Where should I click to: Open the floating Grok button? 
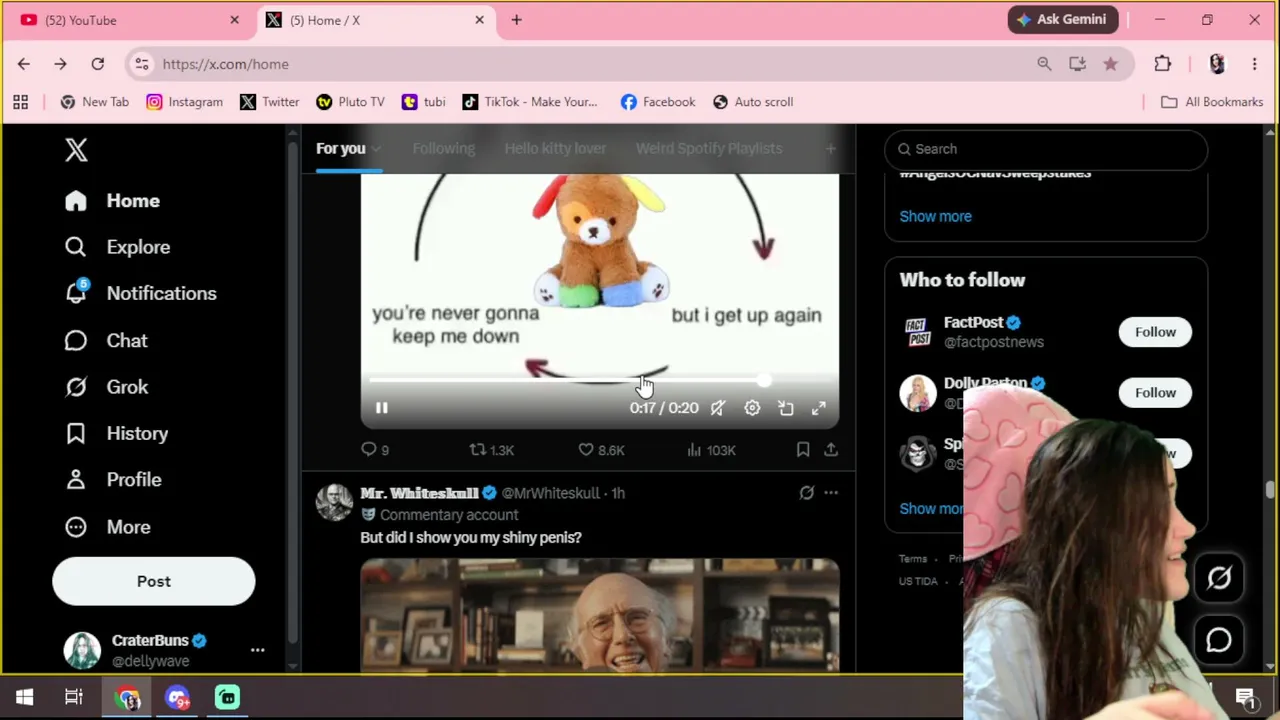point(1219,578)
